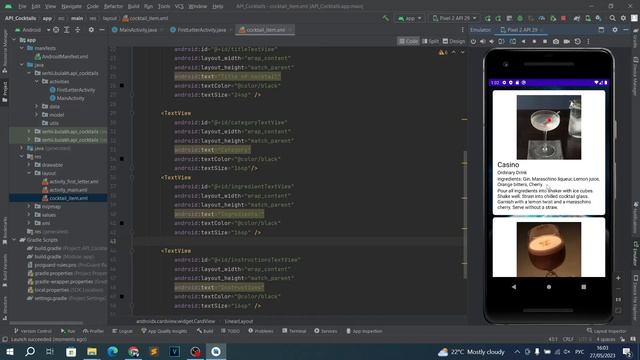
Task: Open emulator extended controls three-dot menu
Action: point(588,42)
